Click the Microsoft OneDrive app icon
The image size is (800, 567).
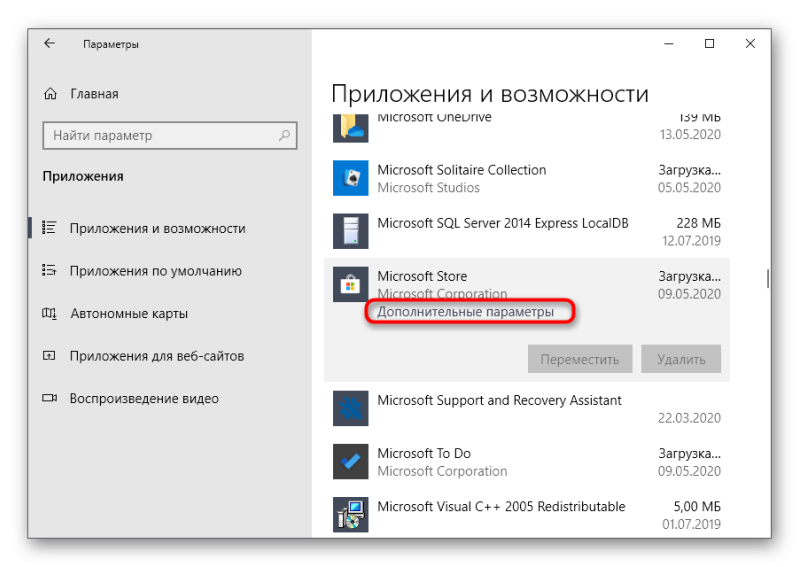(351, 128)
